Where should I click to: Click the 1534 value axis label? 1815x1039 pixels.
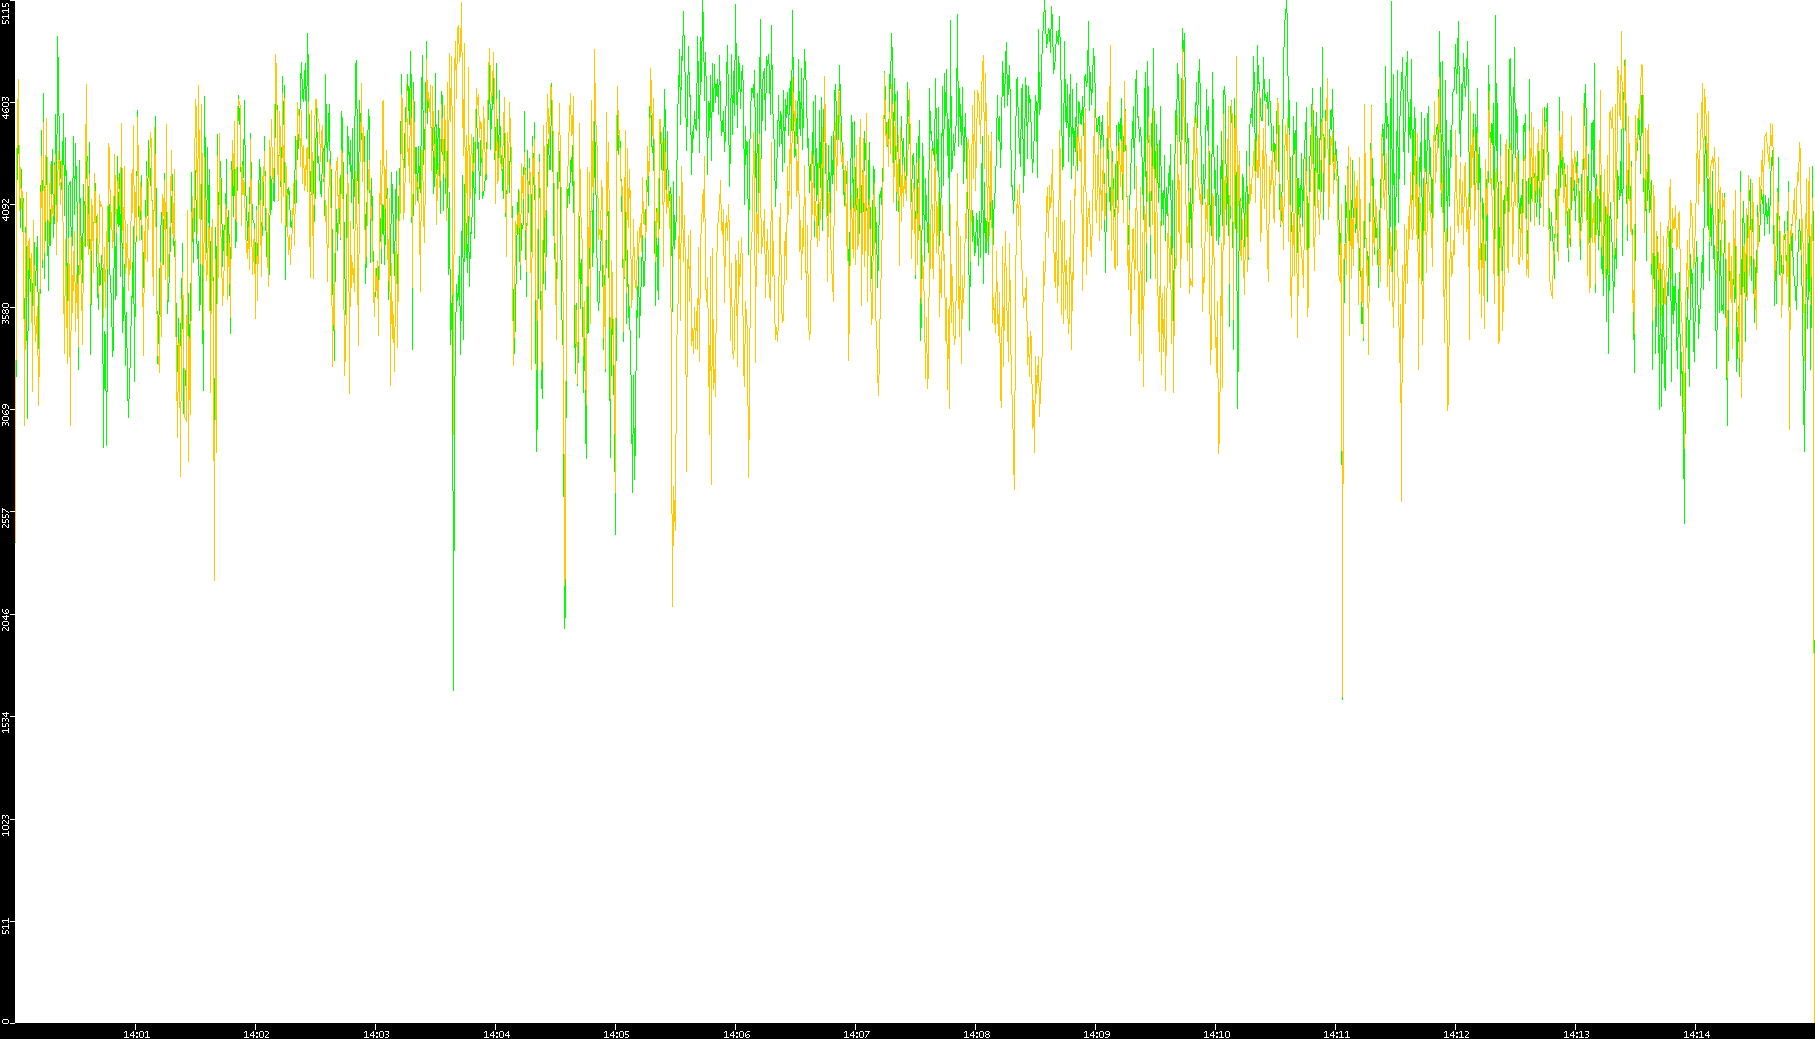click(x=7, y=721)
